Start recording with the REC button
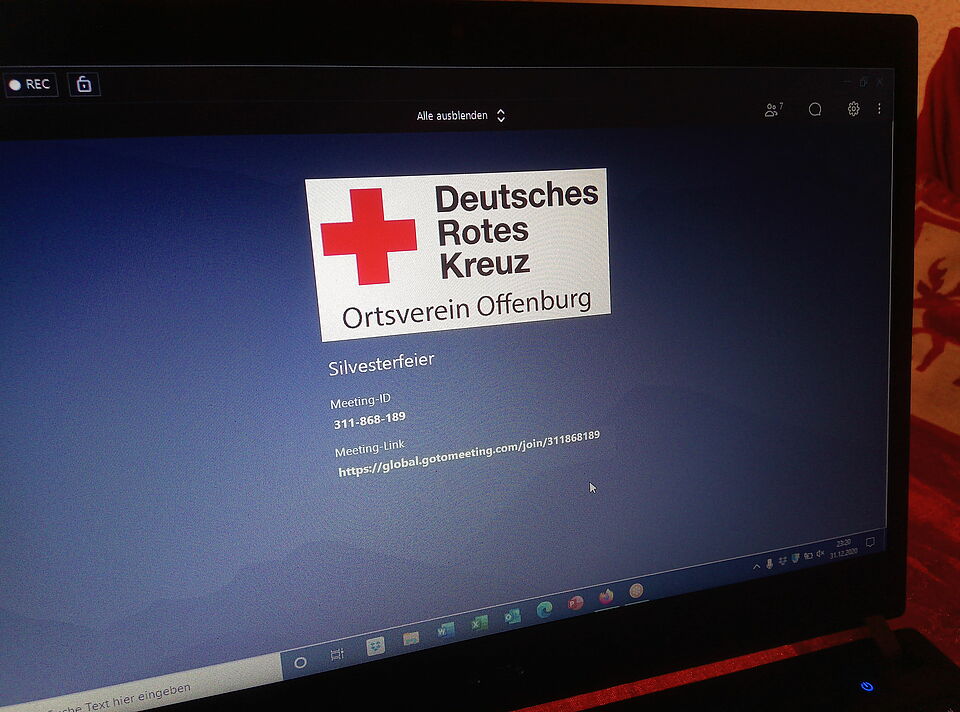Viewport: 960px width, 712px height. [x=31, y=84]
